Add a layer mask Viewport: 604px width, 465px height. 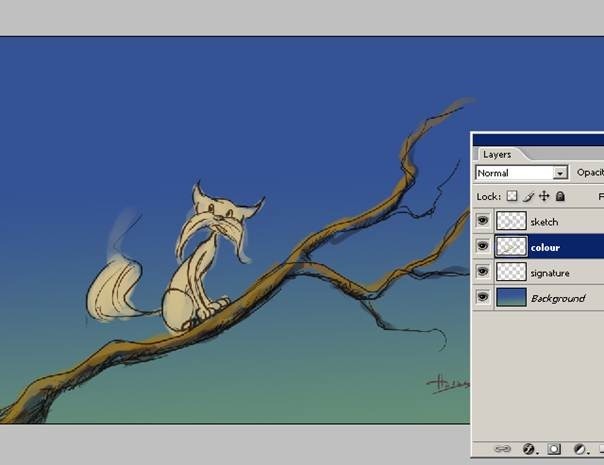(554, 450)
